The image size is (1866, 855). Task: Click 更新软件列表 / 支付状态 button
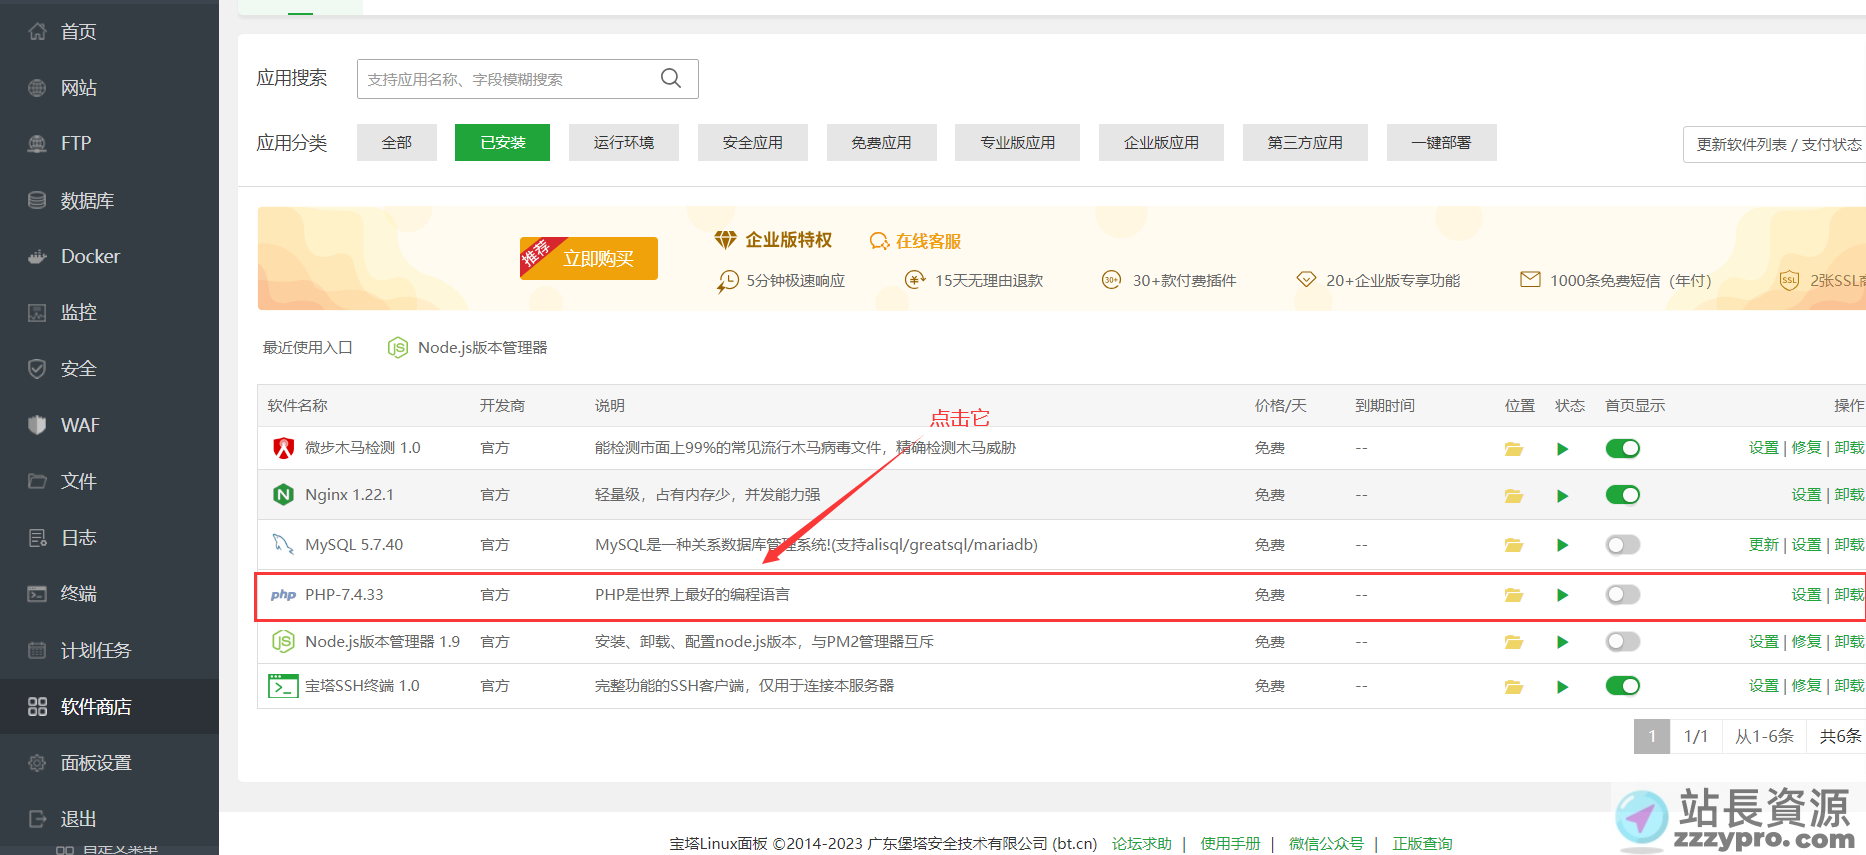coord(1775,144)
